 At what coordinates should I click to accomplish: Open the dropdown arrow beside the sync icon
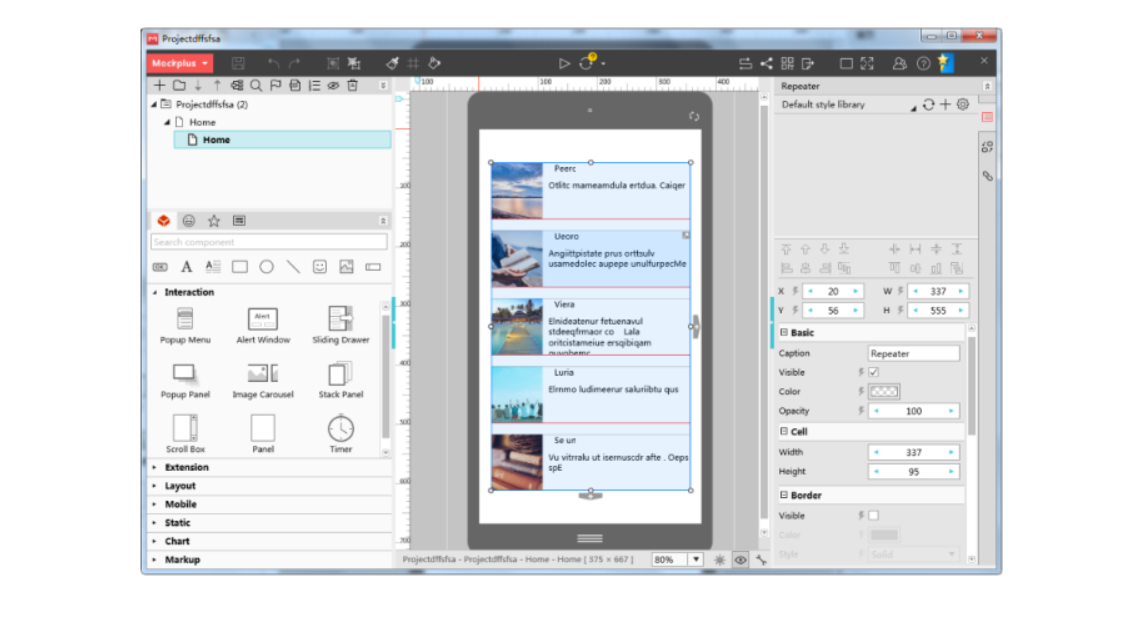(x=603, y=64)
